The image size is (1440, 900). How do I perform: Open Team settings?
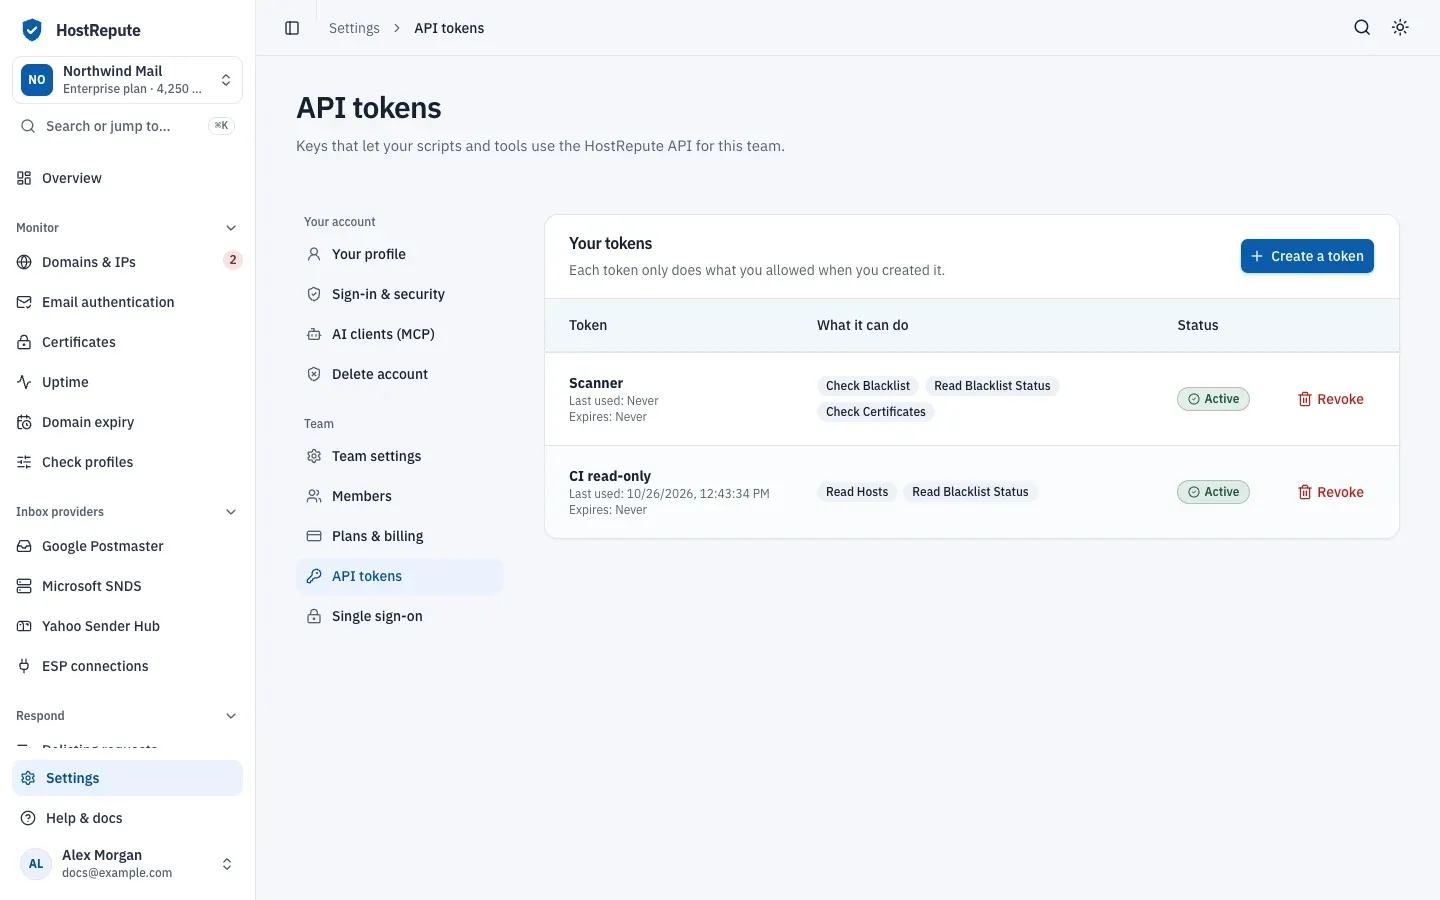(400, 456)
